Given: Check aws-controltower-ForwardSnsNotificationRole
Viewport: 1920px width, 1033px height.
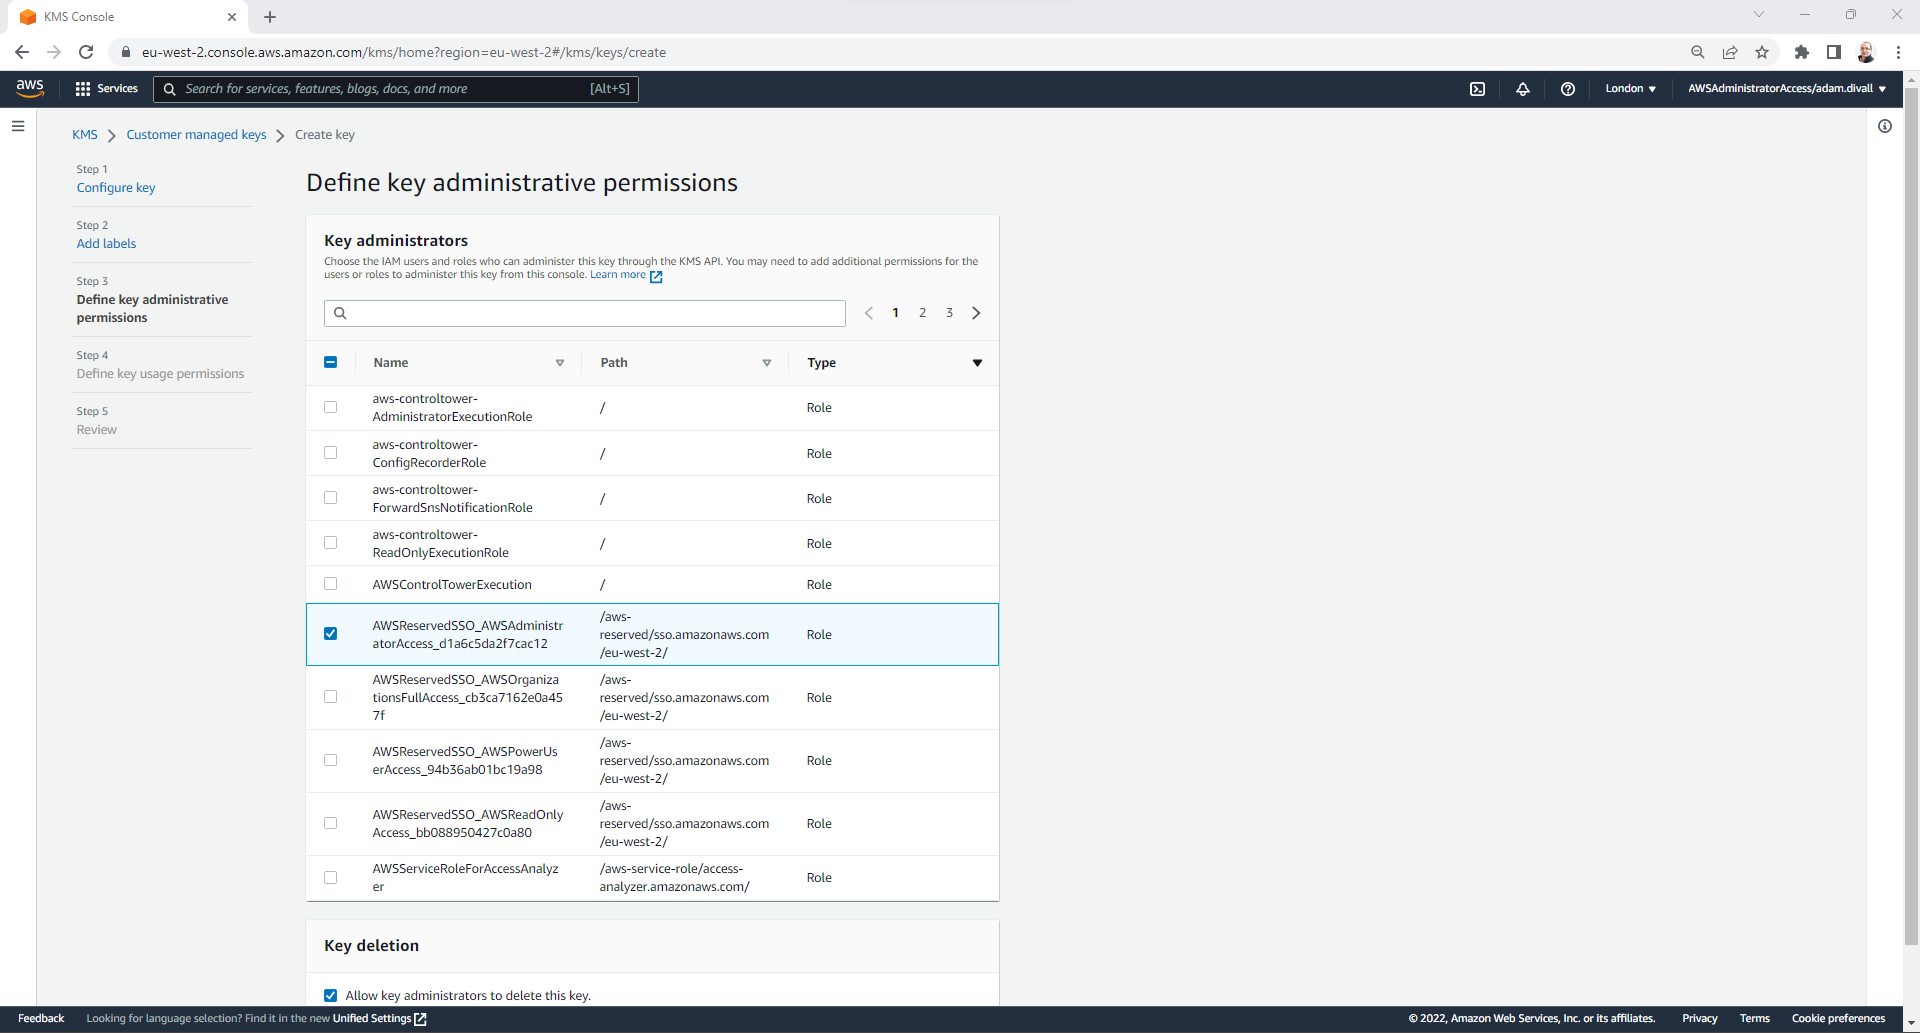Looking at the screenshot, I should [330, 497].
